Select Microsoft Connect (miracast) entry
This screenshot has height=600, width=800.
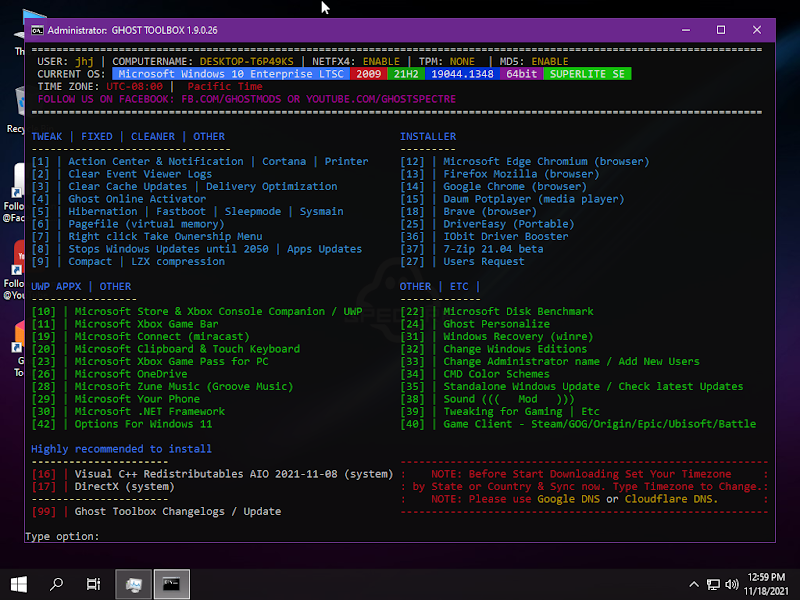162,336
